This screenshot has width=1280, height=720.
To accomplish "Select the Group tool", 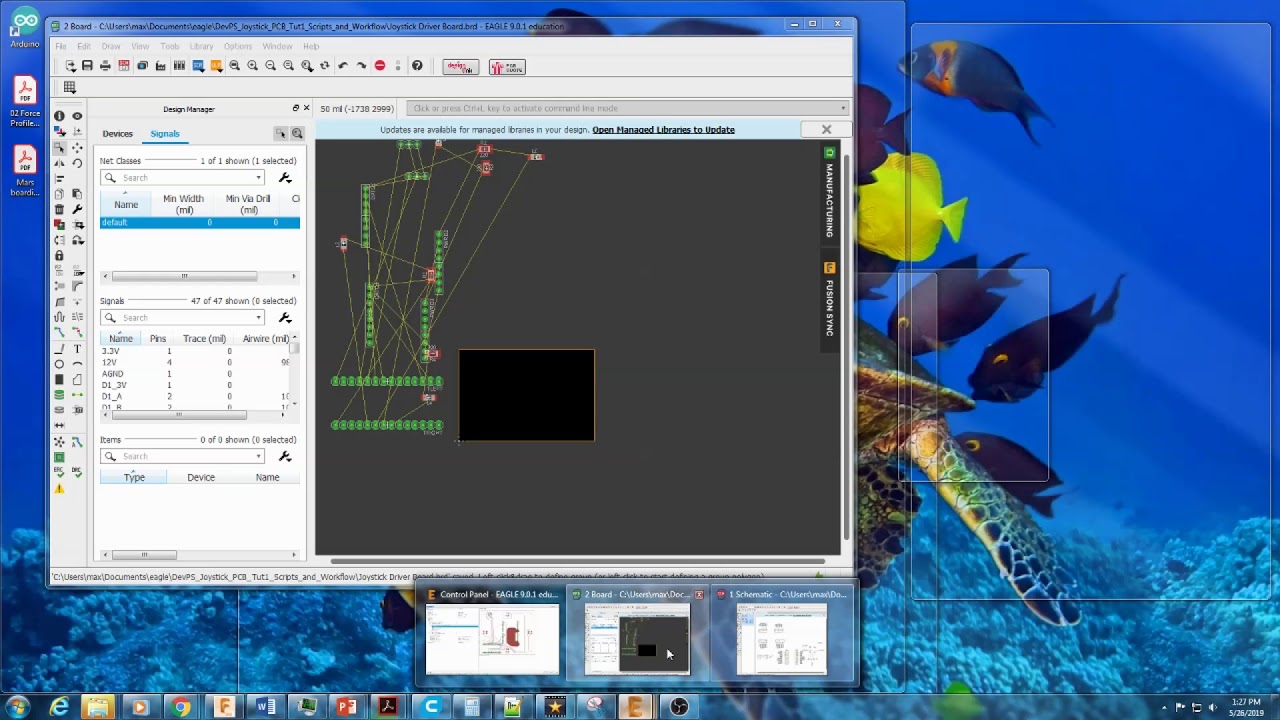I will tap(59, 149).
